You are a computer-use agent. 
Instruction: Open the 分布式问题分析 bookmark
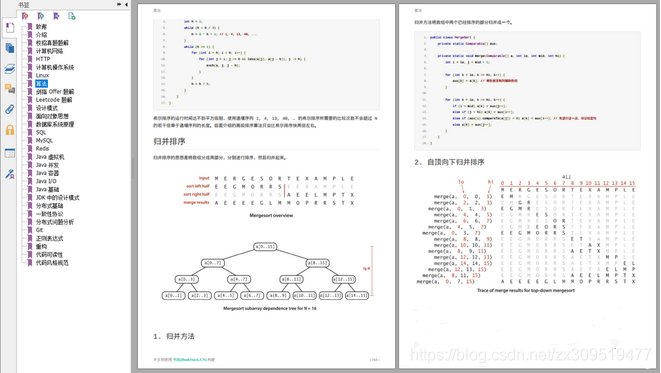(55, 222)
